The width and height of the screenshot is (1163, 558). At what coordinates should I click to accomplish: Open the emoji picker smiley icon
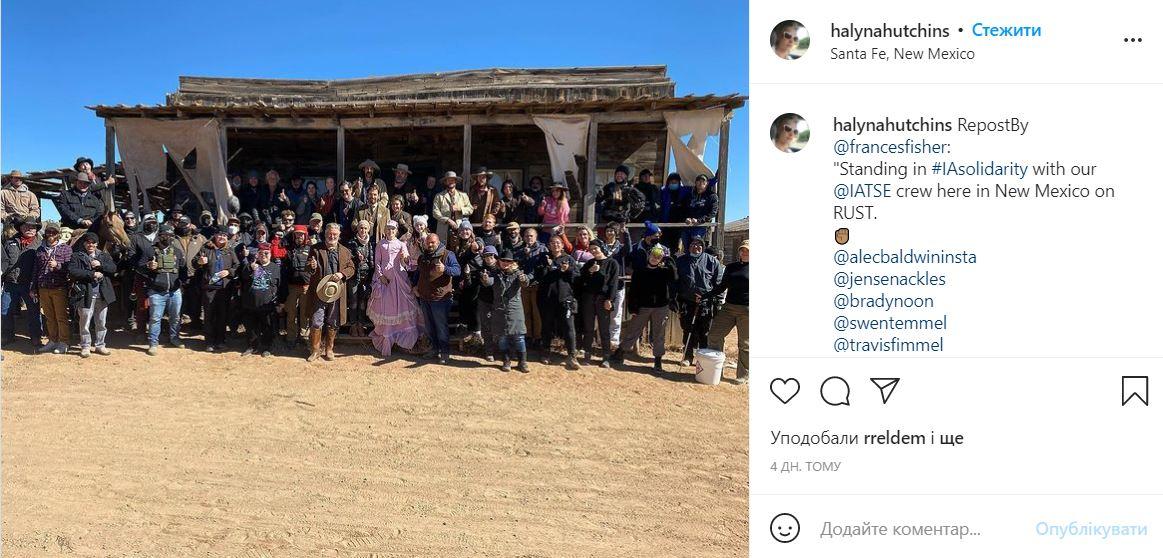click(x=785, y=528)
